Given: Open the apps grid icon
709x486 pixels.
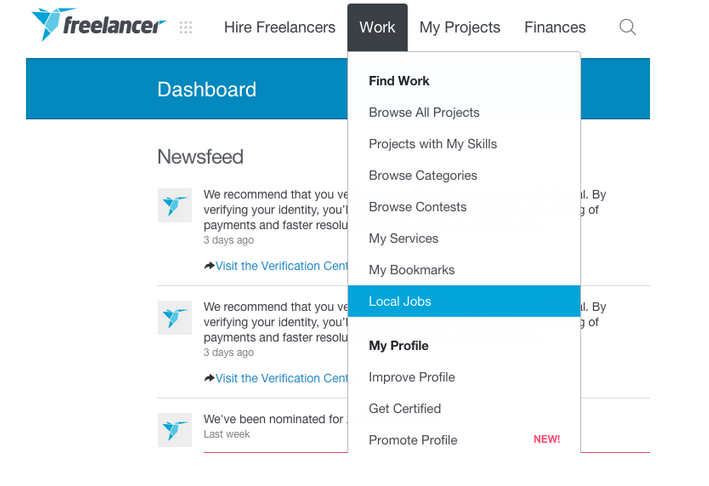Looking at the screenshot, I should pyautogui.click(x=185, y=28).
